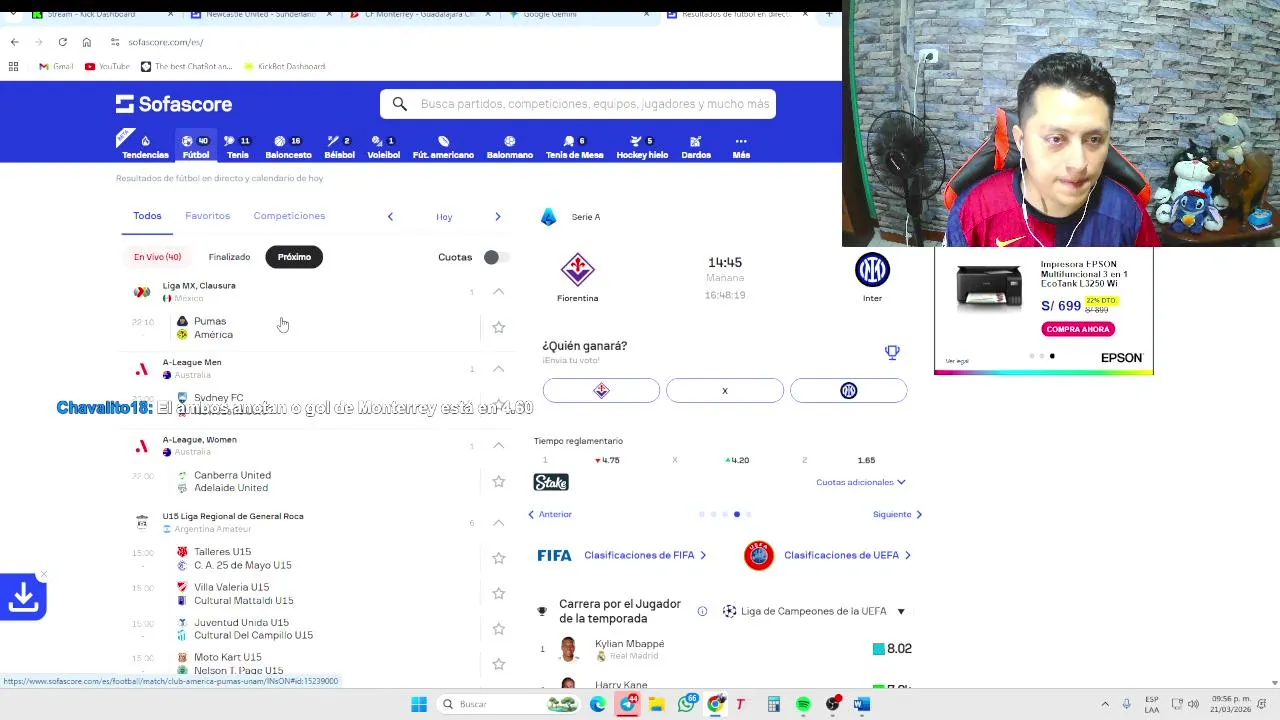
Task: Collapse U15 Liga Regional de General Roca
Action: tap(499, 522)
